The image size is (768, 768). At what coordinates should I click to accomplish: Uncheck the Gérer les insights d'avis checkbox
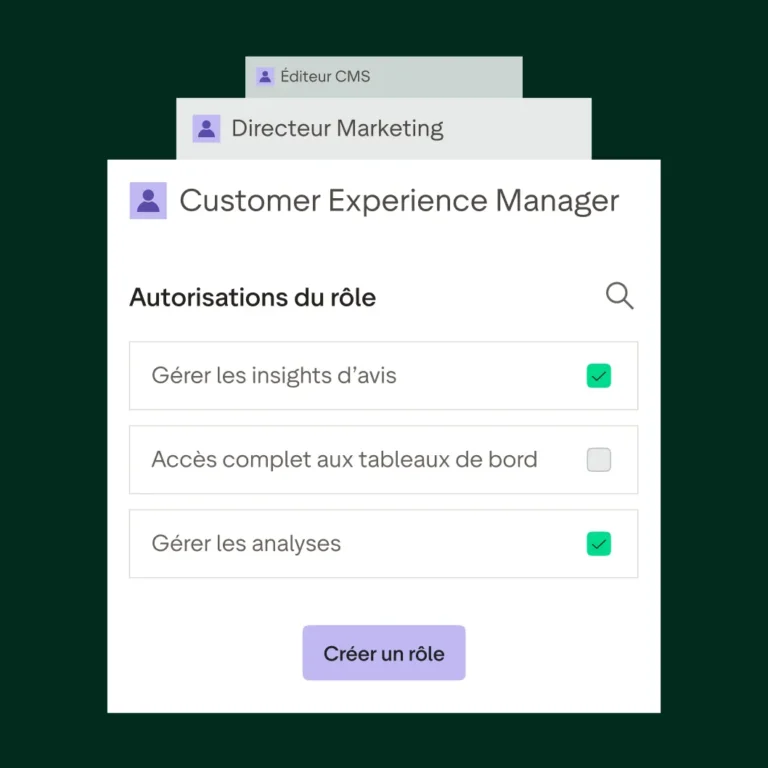point(599,376)
